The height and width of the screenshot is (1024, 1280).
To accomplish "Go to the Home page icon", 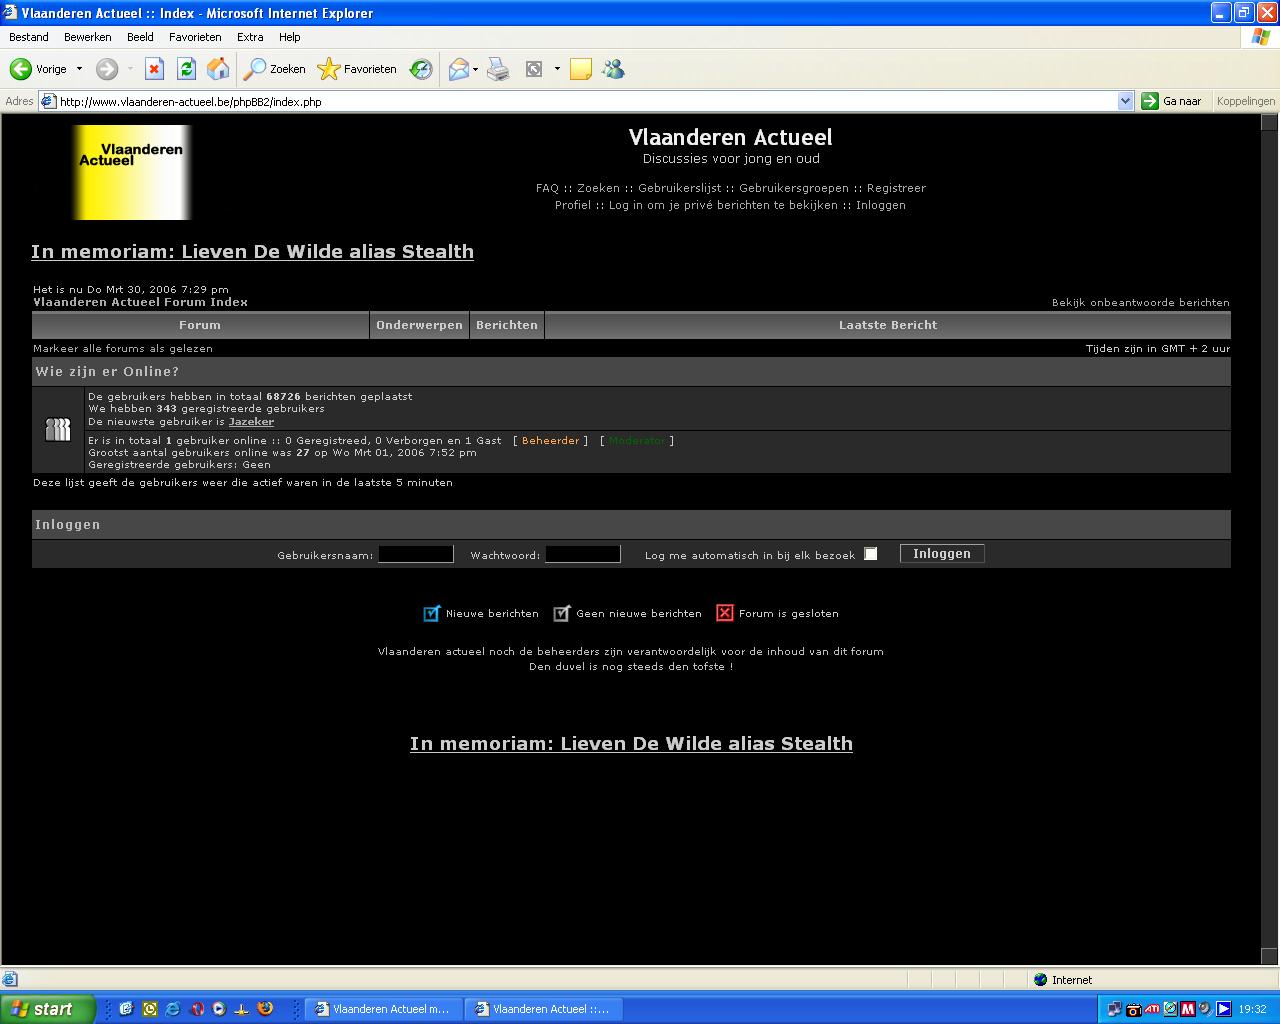I will pos(217,69).
